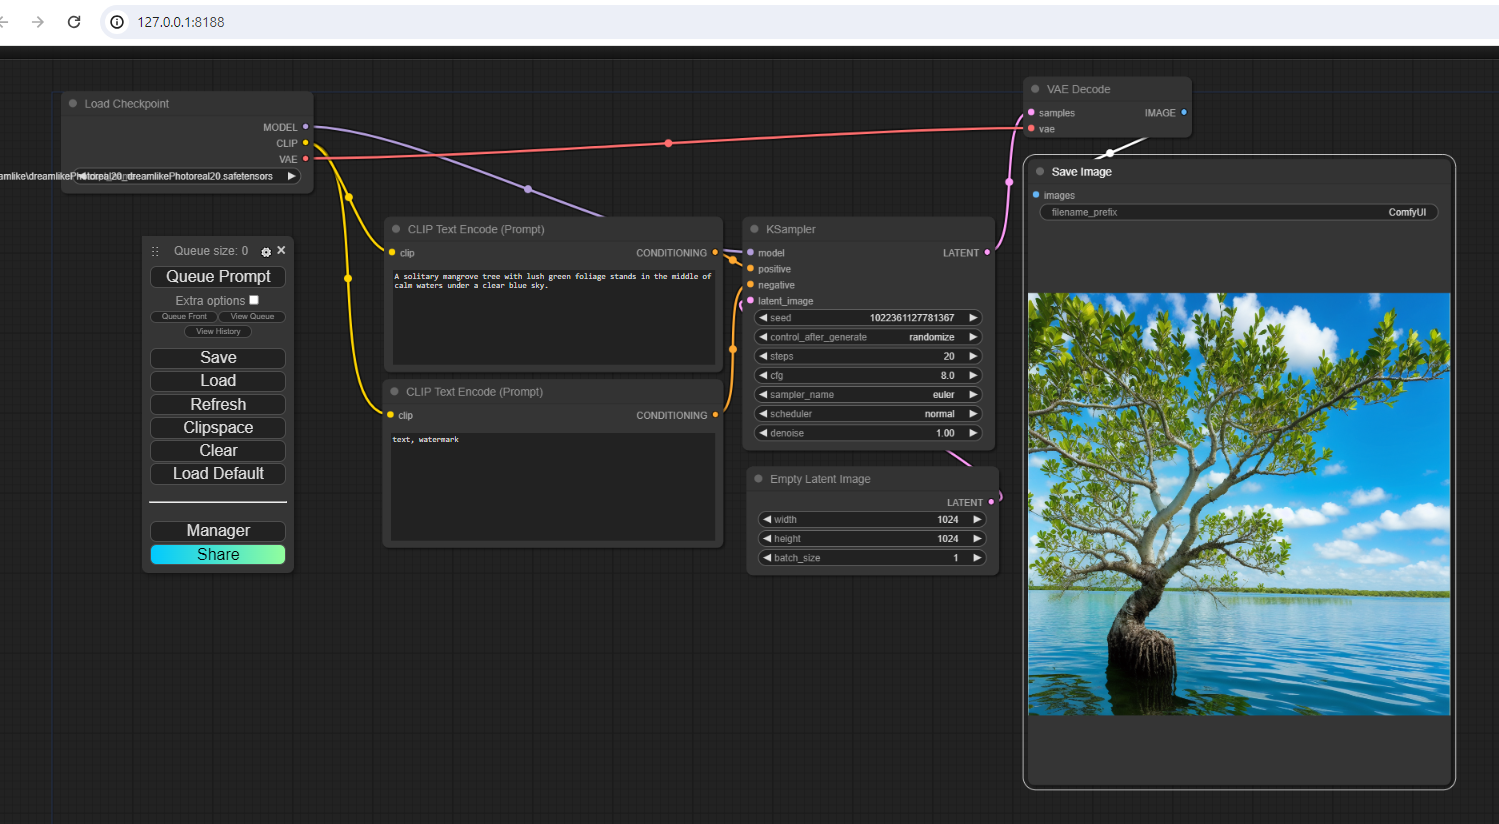The width and height of the screenshot is (1499, 824).
Task: Close the queue panel with X
Action: [282, 250]
